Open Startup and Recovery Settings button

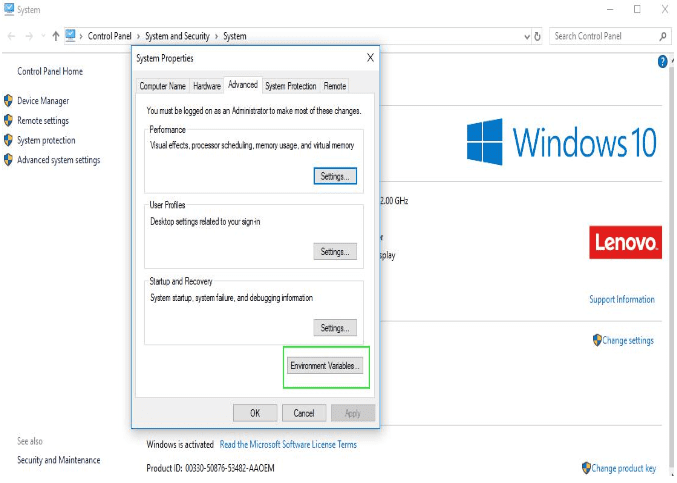point(335,328)
